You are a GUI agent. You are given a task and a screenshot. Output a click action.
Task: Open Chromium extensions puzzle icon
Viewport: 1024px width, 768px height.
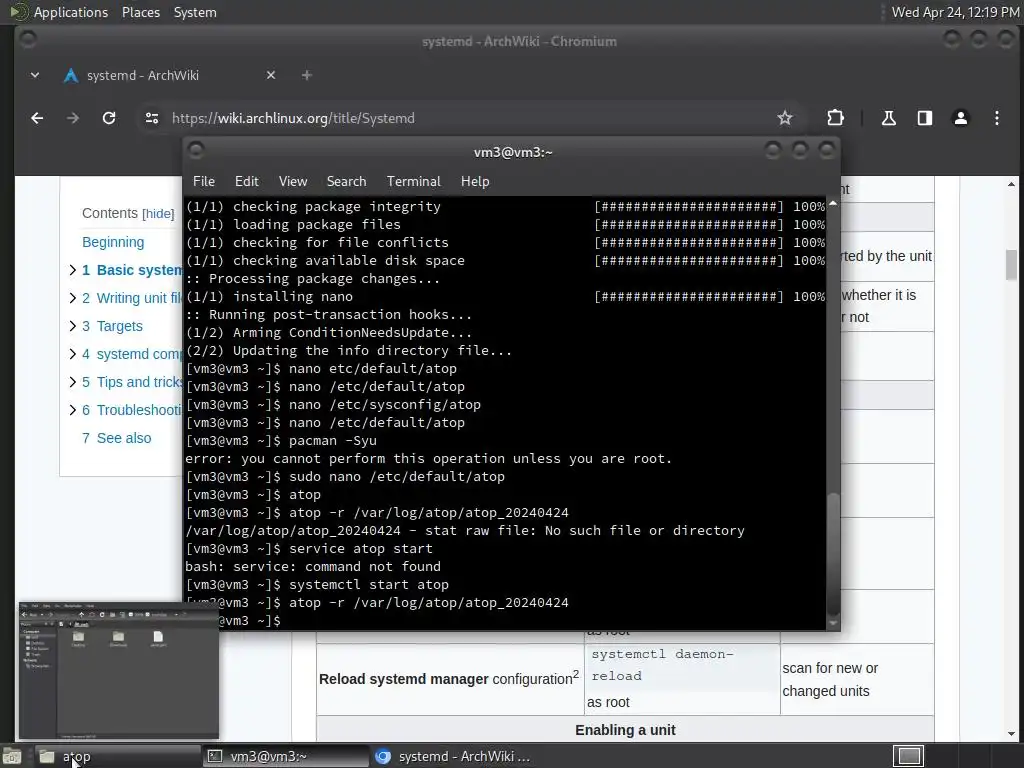pyautogui.click(x=835, y=118)
